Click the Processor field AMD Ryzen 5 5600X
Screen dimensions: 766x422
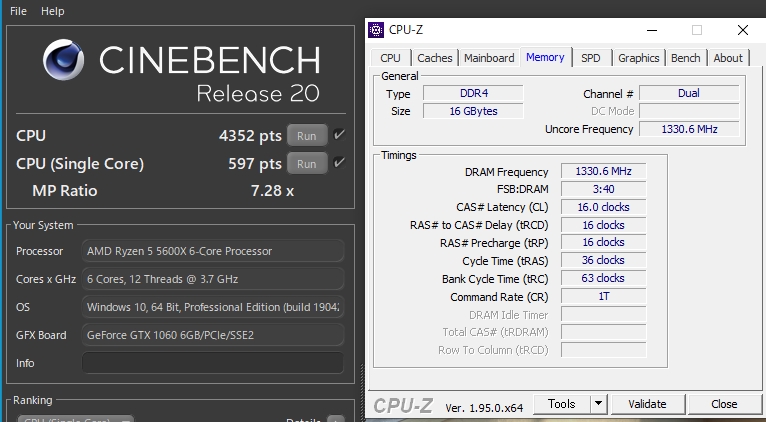pos(213,251)
